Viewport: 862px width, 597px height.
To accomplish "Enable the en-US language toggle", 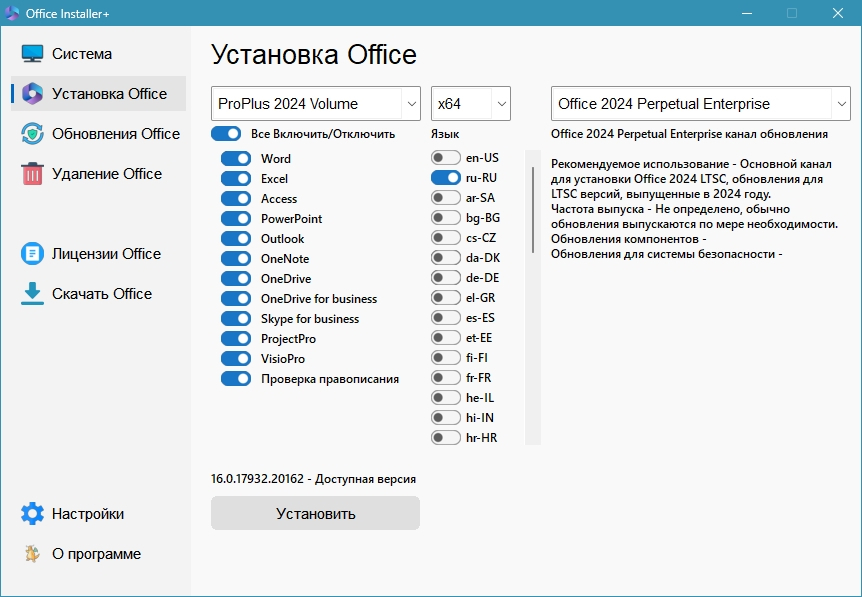I will pyautogui.click(x=445, y=158).
